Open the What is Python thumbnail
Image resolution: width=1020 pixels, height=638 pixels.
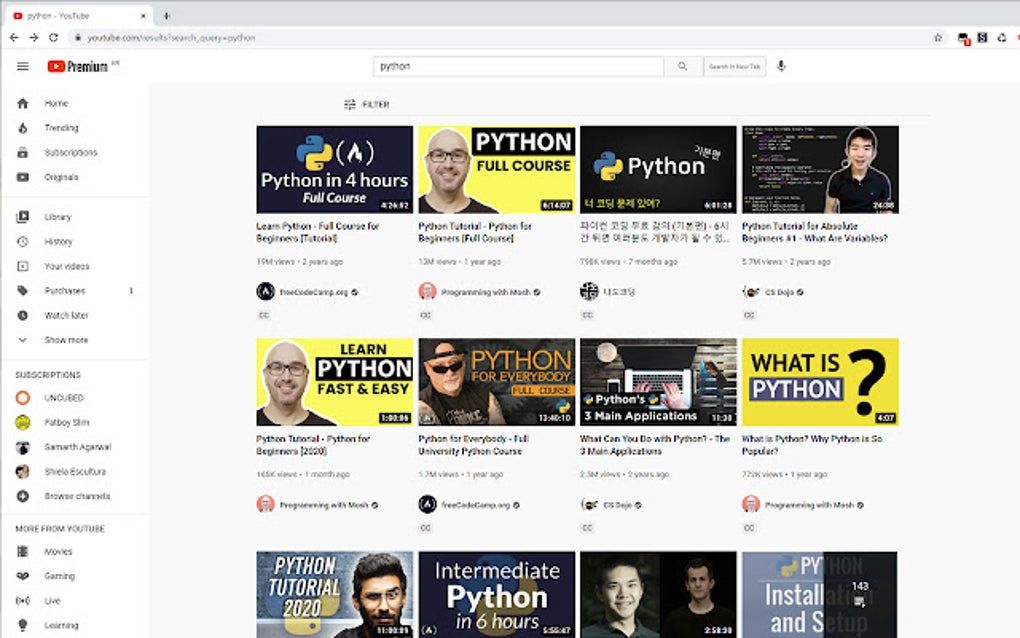coord(820,381)
